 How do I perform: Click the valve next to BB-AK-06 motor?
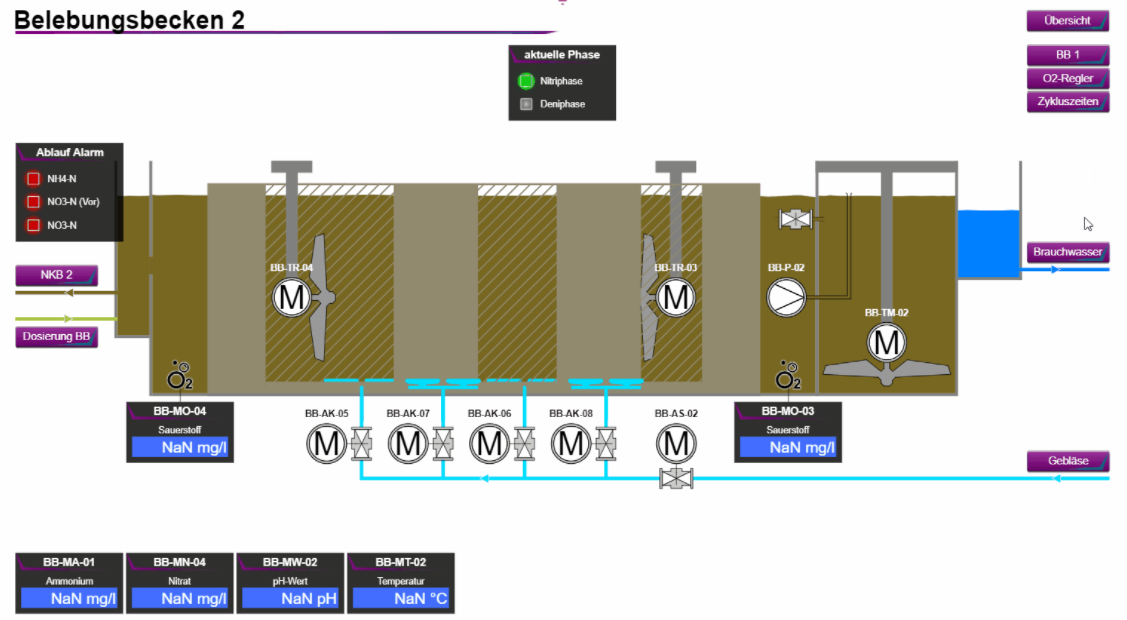point(523,443)
